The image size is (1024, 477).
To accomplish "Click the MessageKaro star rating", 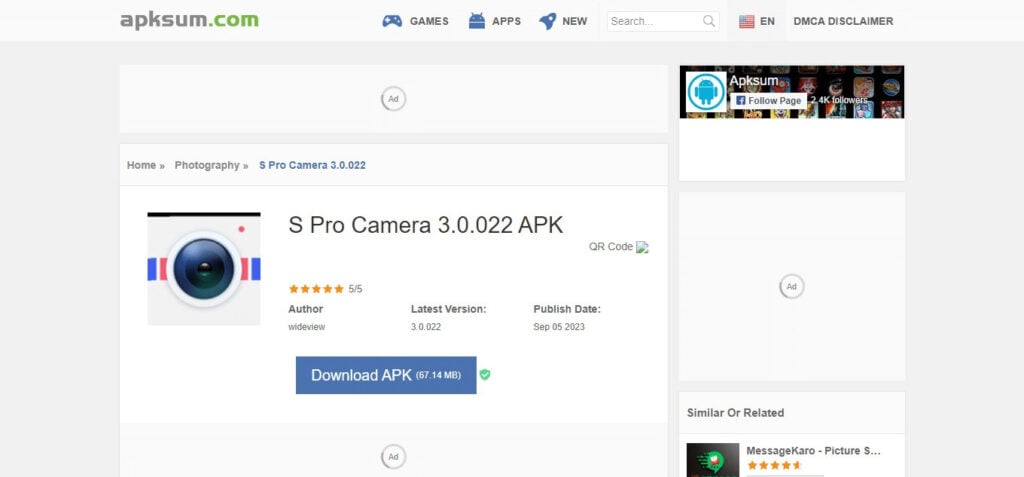I will 774,466.
